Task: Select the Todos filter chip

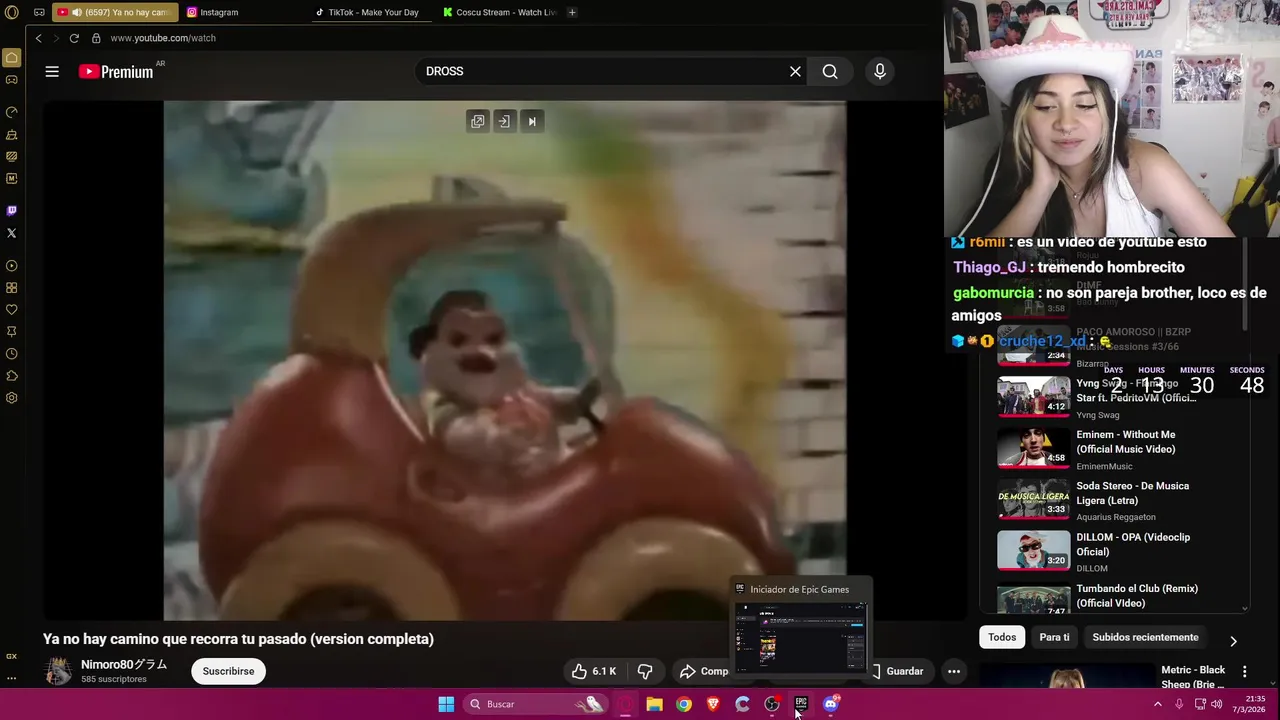Action: point(1002,637)
